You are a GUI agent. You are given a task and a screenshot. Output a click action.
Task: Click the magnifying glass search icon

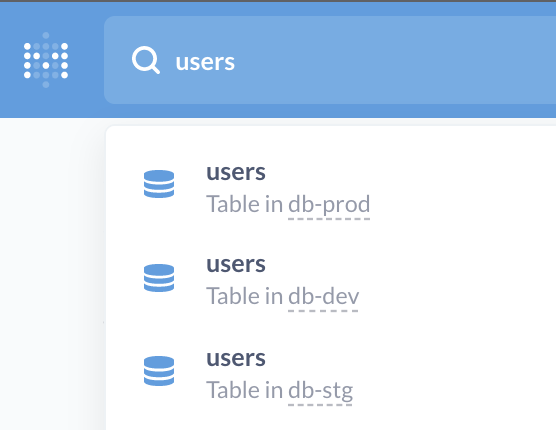[x=146, y=61]
